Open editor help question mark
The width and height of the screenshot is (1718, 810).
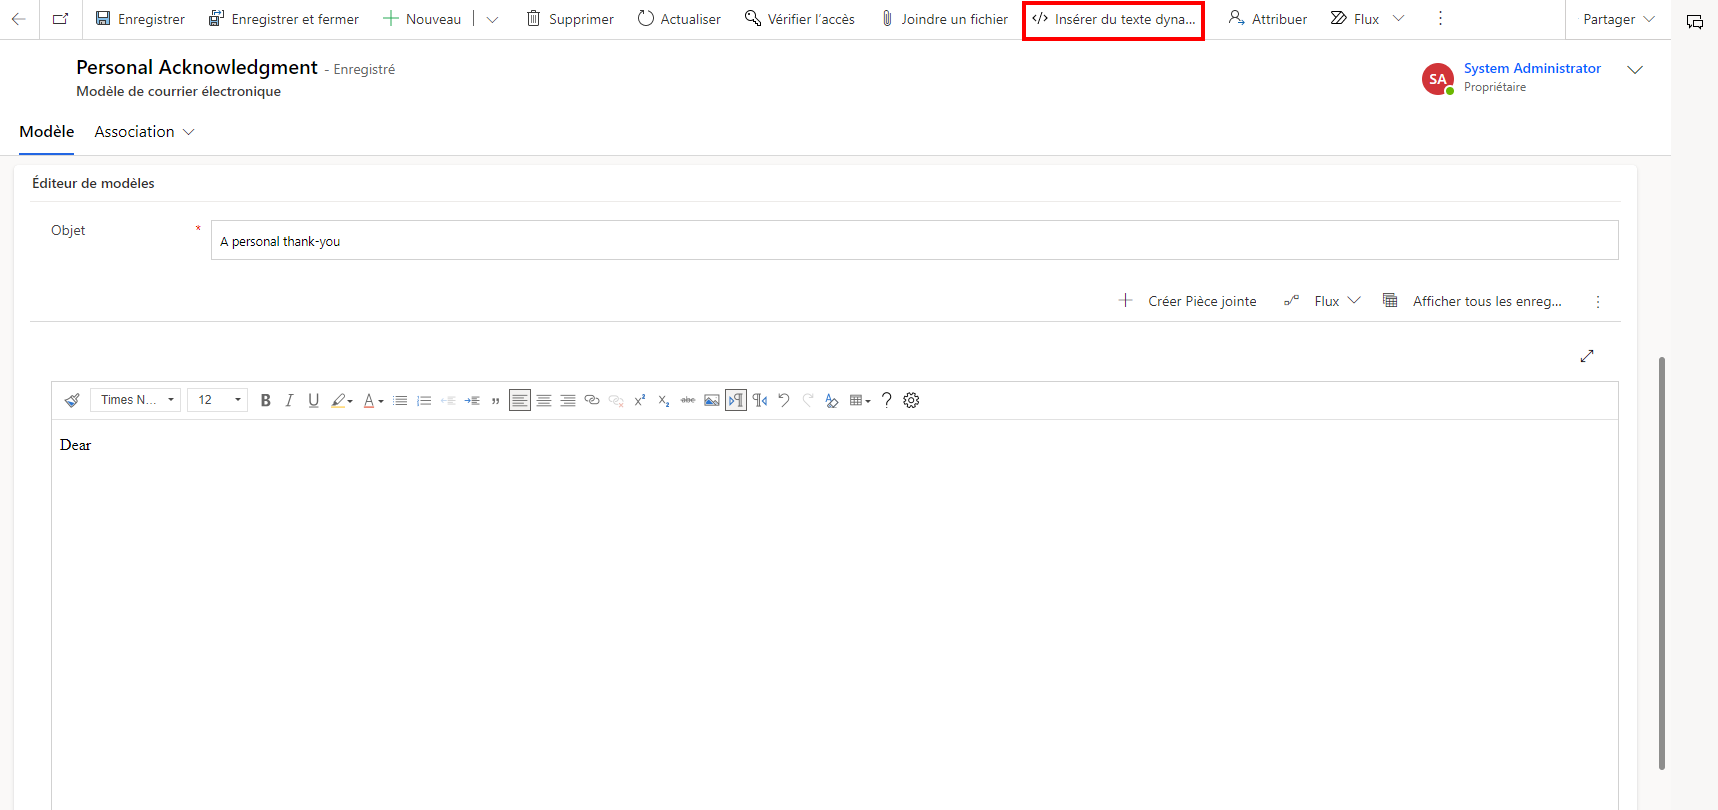coord(886,400)
